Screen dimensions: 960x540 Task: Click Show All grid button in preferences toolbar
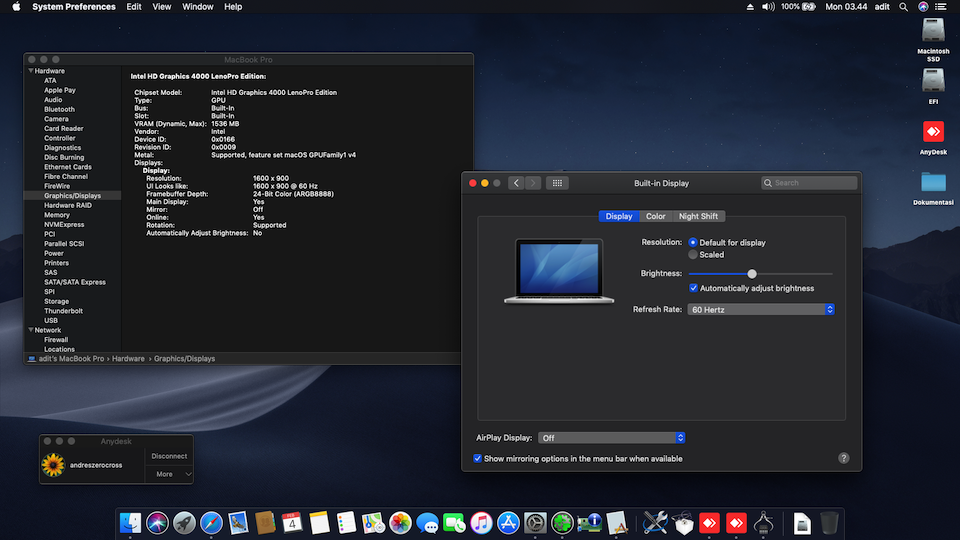tap(557, 183)
